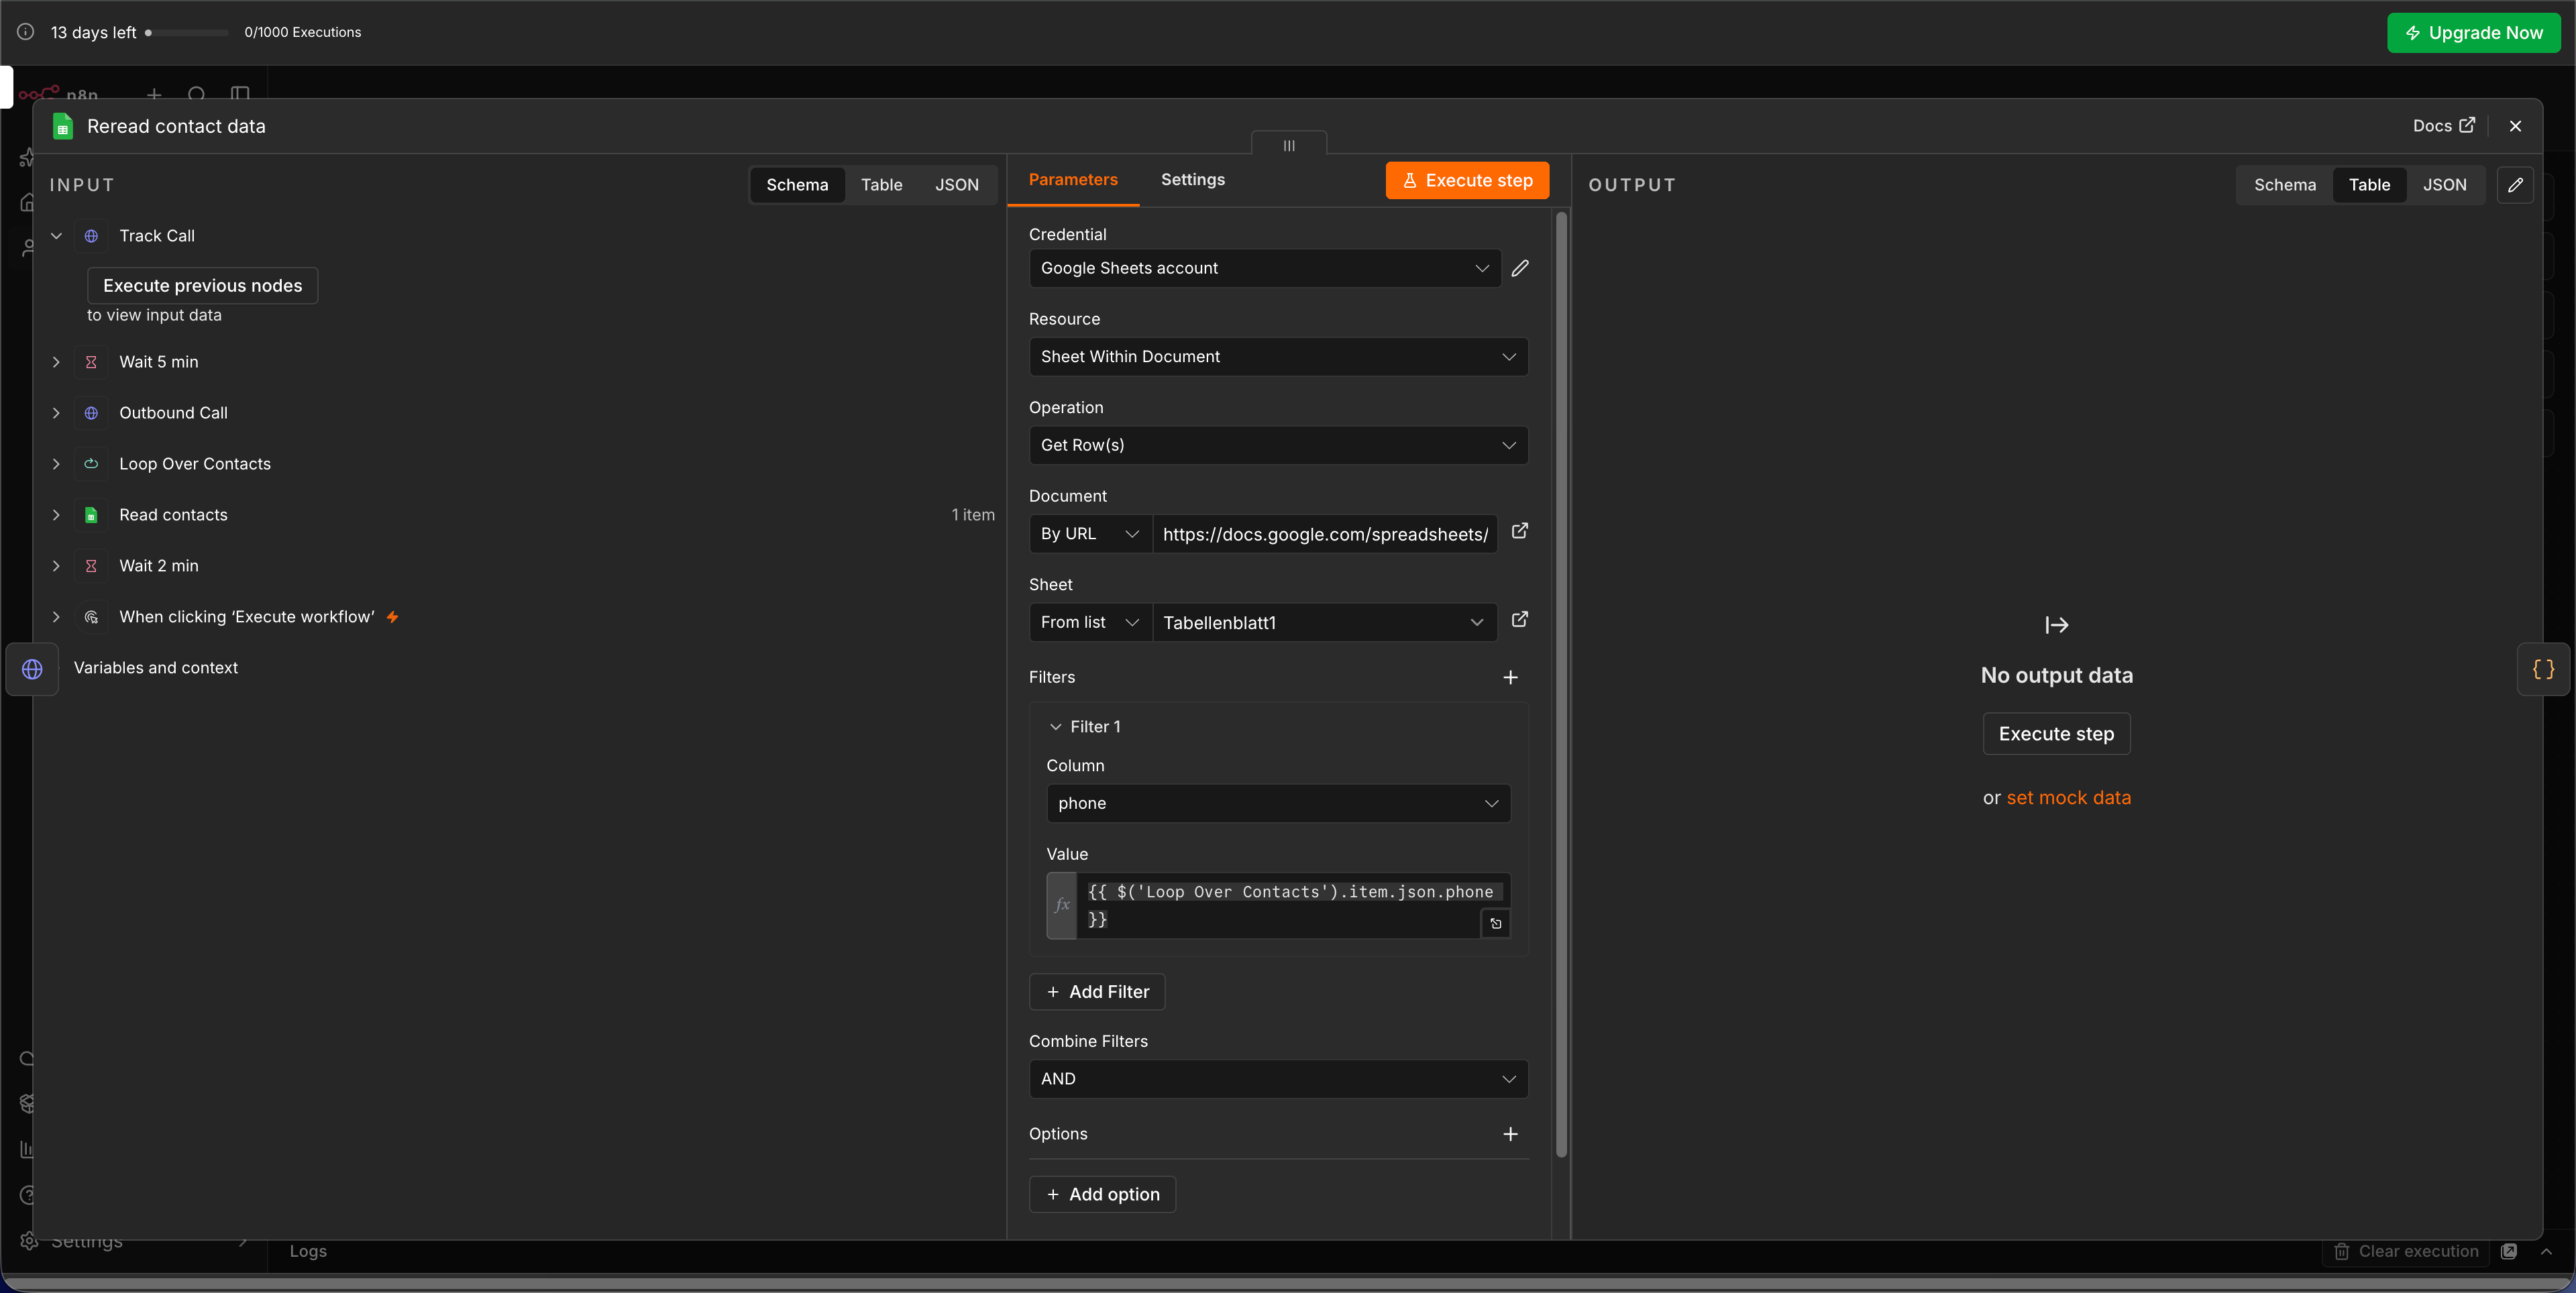Select input Table view
Image resolution: width=2576 pixels, height=1293 pixels.
coord(881,185)
